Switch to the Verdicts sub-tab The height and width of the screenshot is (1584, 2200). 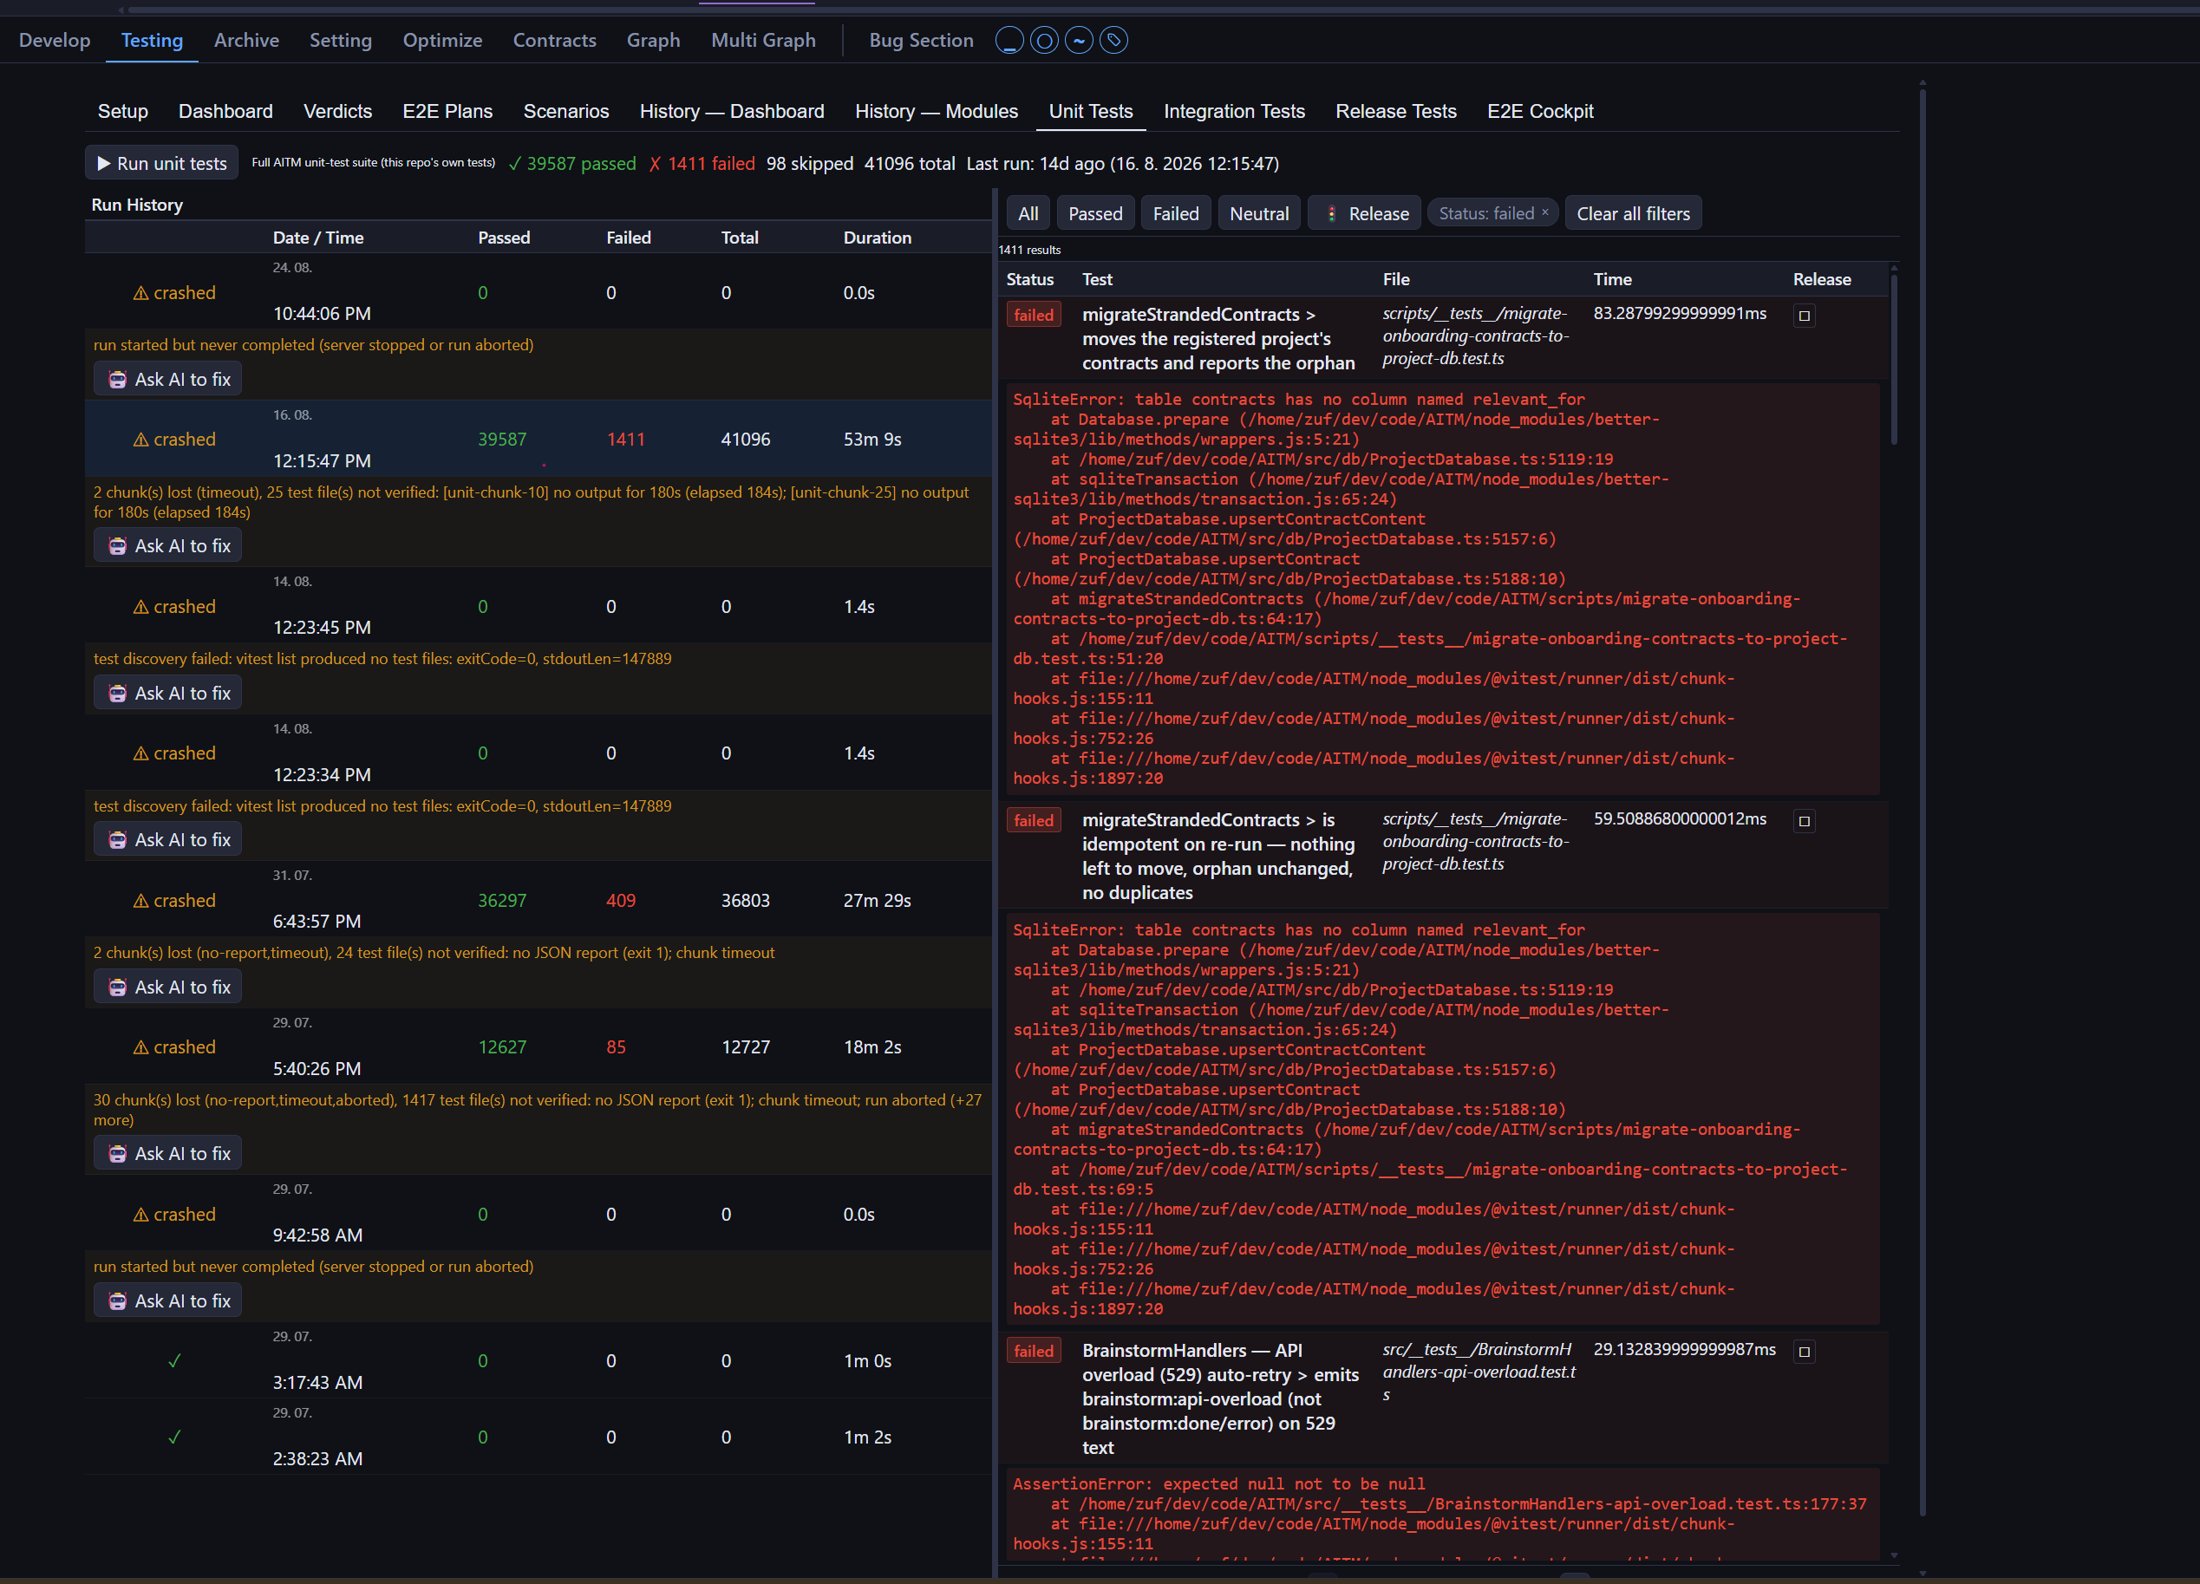(x=337, y=111)
